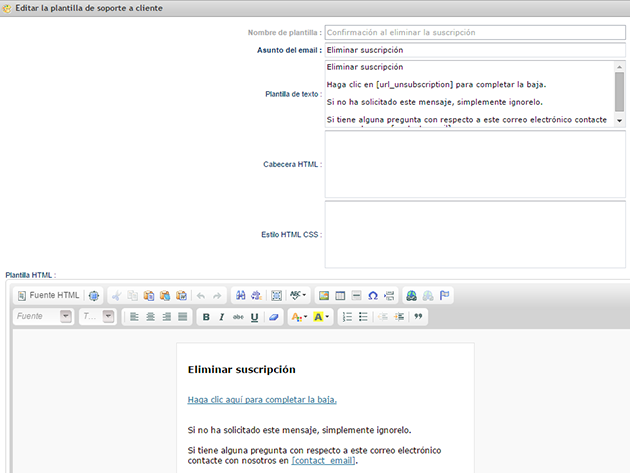Click the Asunto del email field

pos(475,50)
